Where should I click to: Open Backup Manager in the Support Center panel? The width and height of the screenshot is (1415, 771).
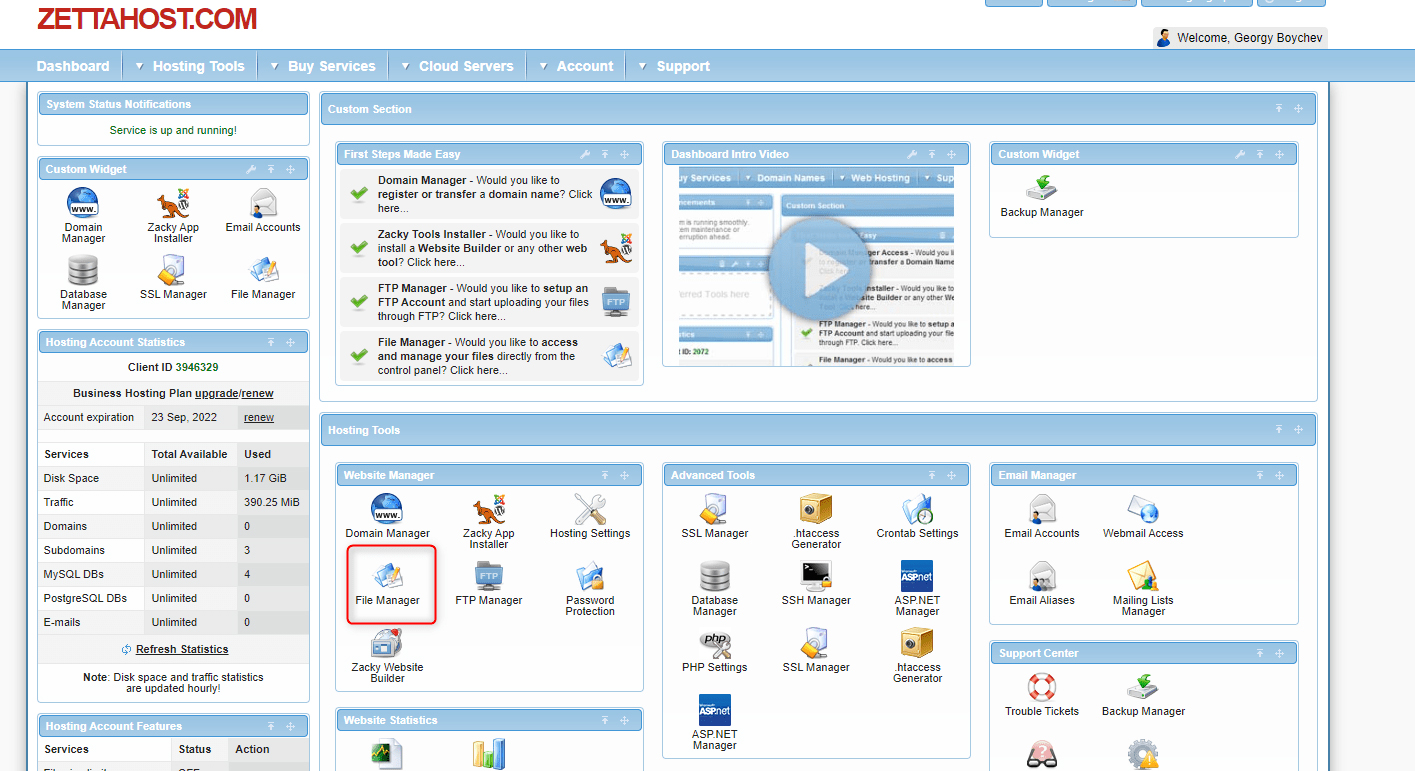point(1143,694)
